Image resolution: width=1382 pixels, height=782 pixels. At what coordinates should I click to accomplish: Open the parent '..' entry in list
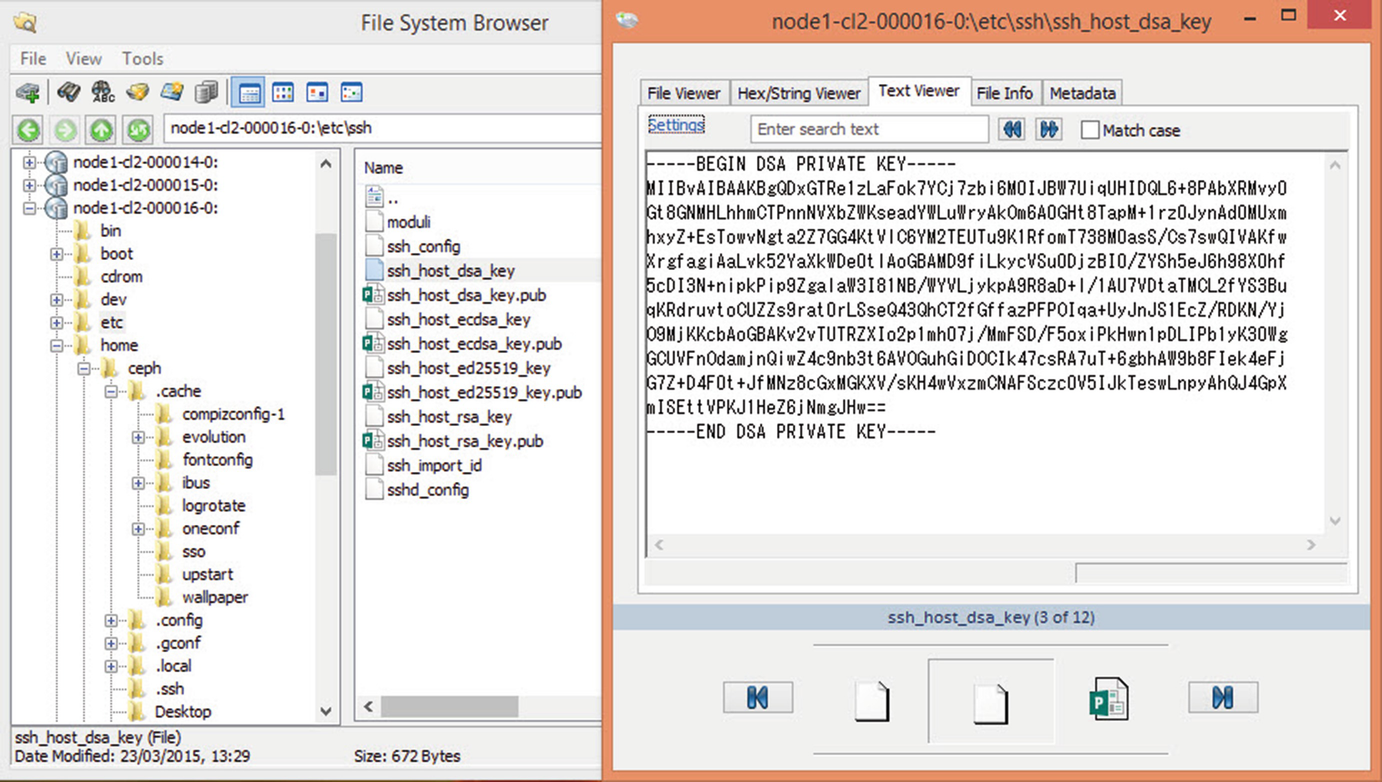point(392,198)
